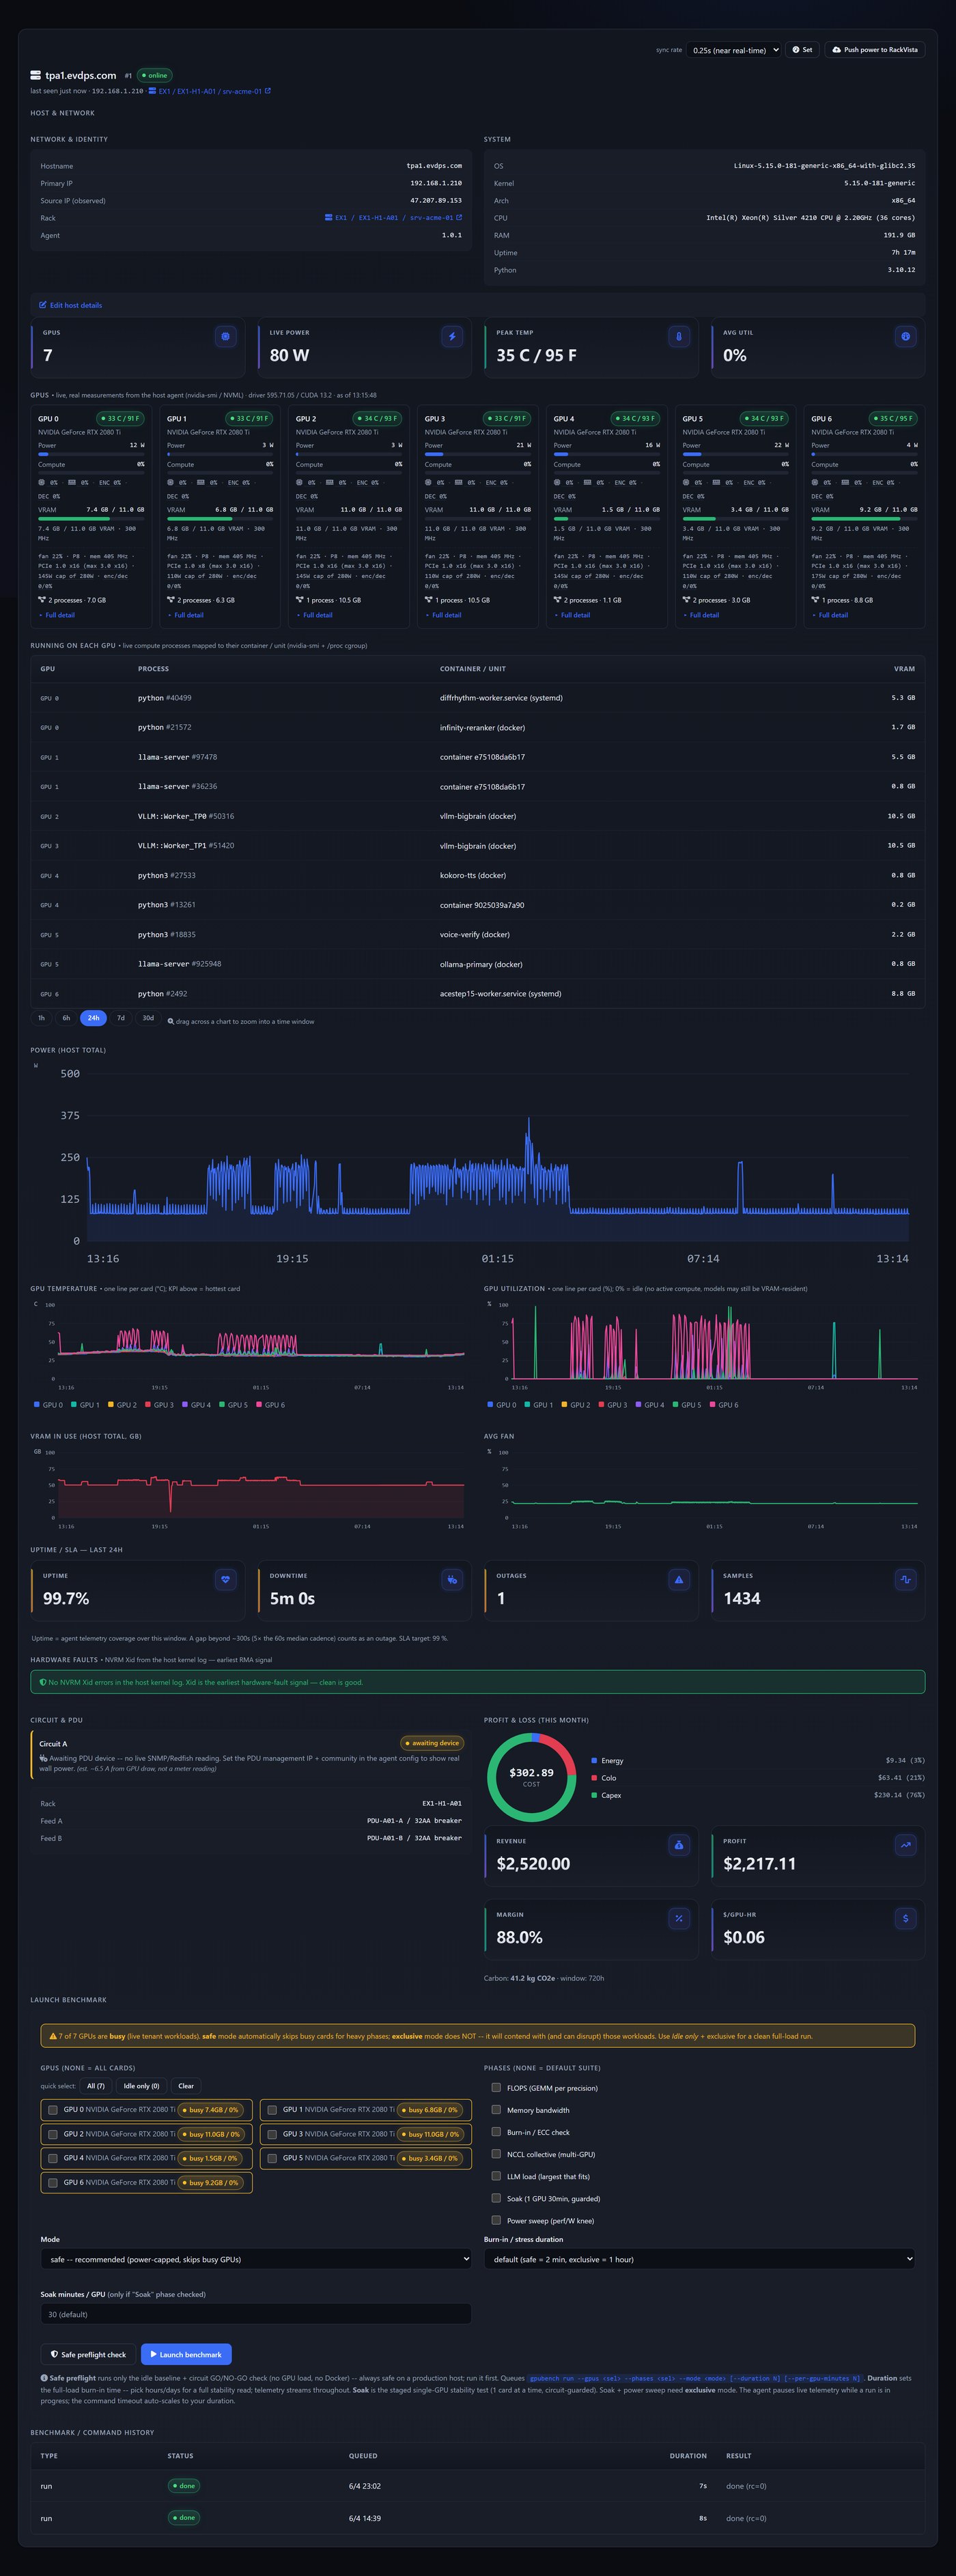
Task: Click the Launch benchmark button
Action: coord(186,2354)
